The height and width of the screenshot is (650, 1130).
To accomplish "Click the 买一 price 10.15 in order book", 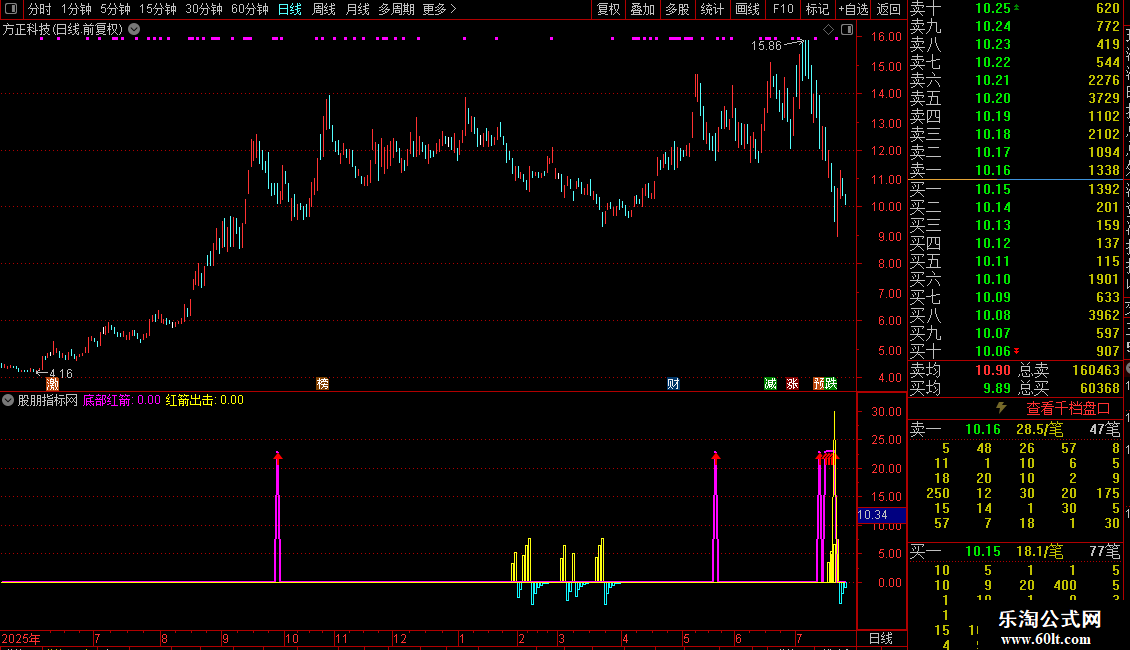I will pos(992,189).
